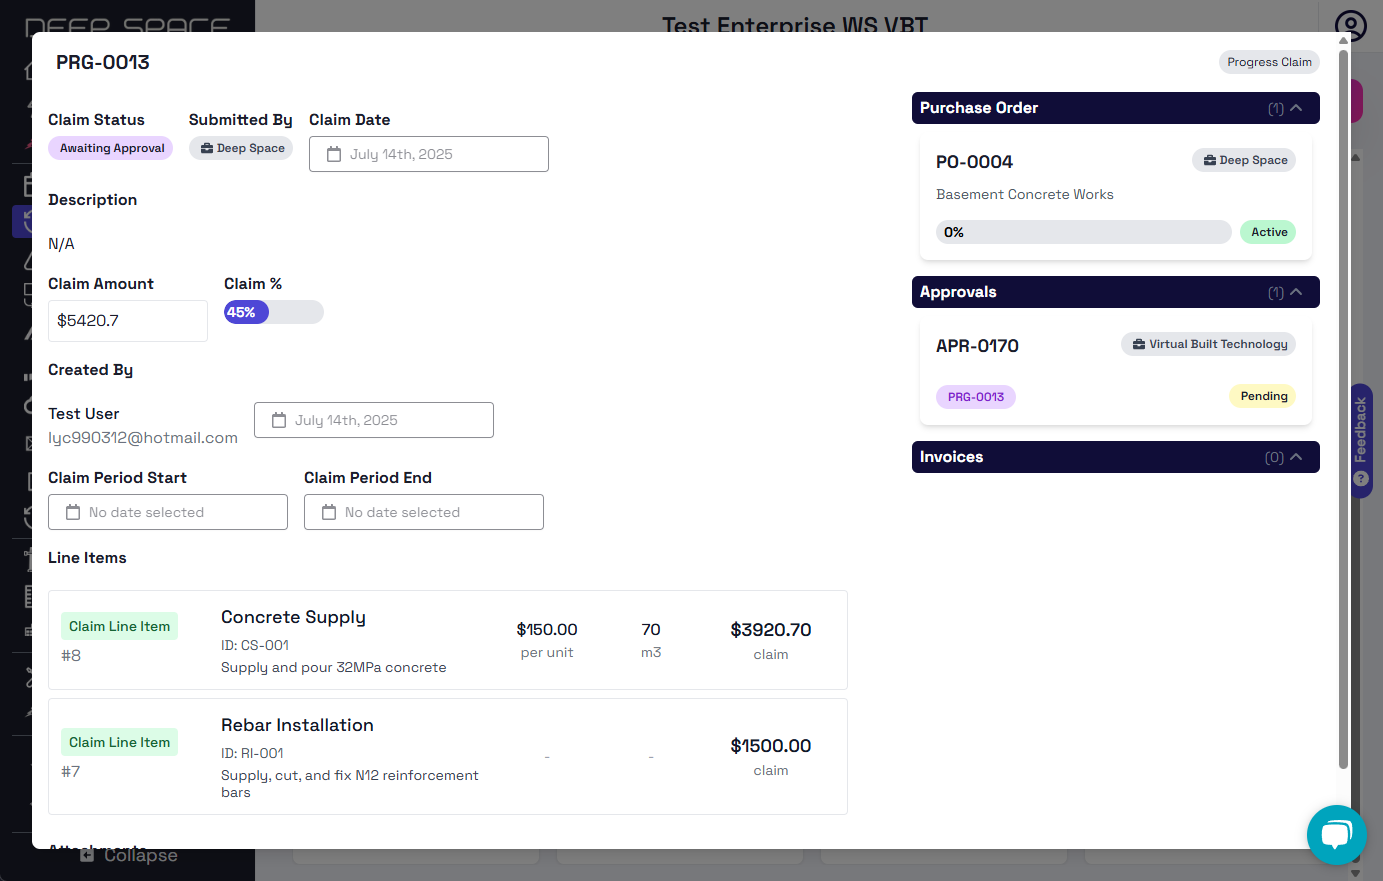Click the modal vertical scrollbar
The height and width of the screenshot is (881, 1383).
pyautogui.click(x=1343, y=410)
